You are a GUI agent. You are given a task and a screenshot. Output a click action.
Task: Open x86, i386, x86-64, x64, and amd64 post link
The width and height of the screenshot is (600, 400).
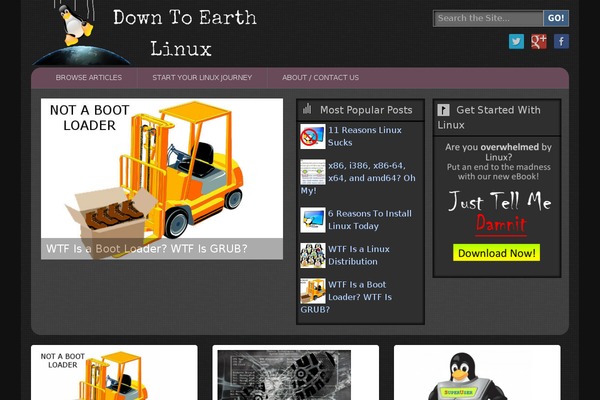click(x=358, y=178)
